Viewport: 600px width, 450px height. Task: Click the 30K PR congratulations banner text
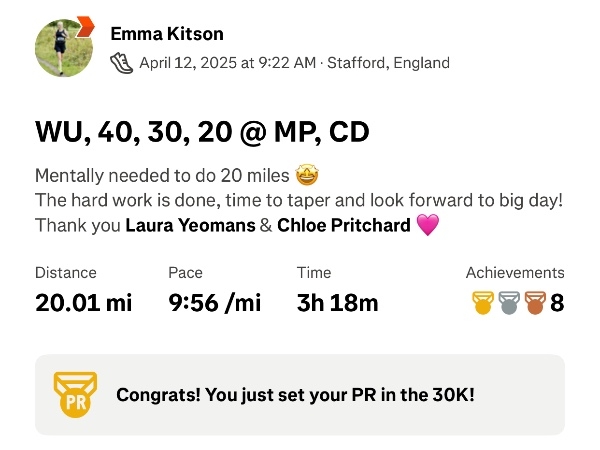coord(295,395)
